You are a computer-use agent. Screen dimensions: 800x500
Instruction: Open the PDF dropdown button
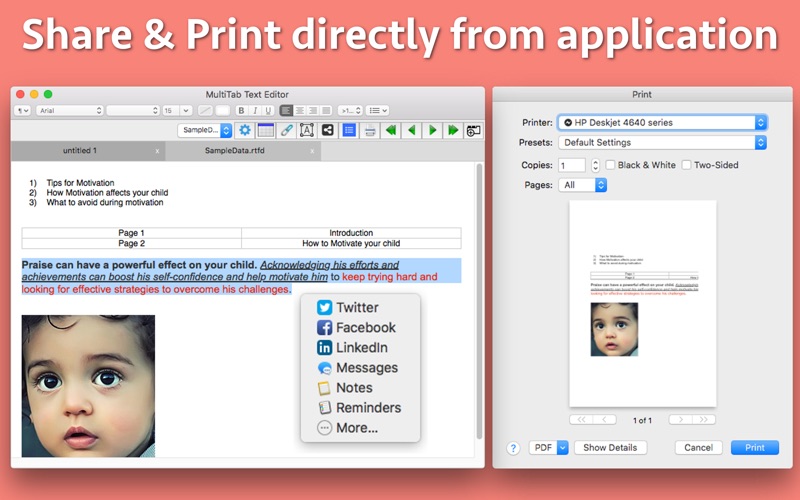click(x=548, y=447)
